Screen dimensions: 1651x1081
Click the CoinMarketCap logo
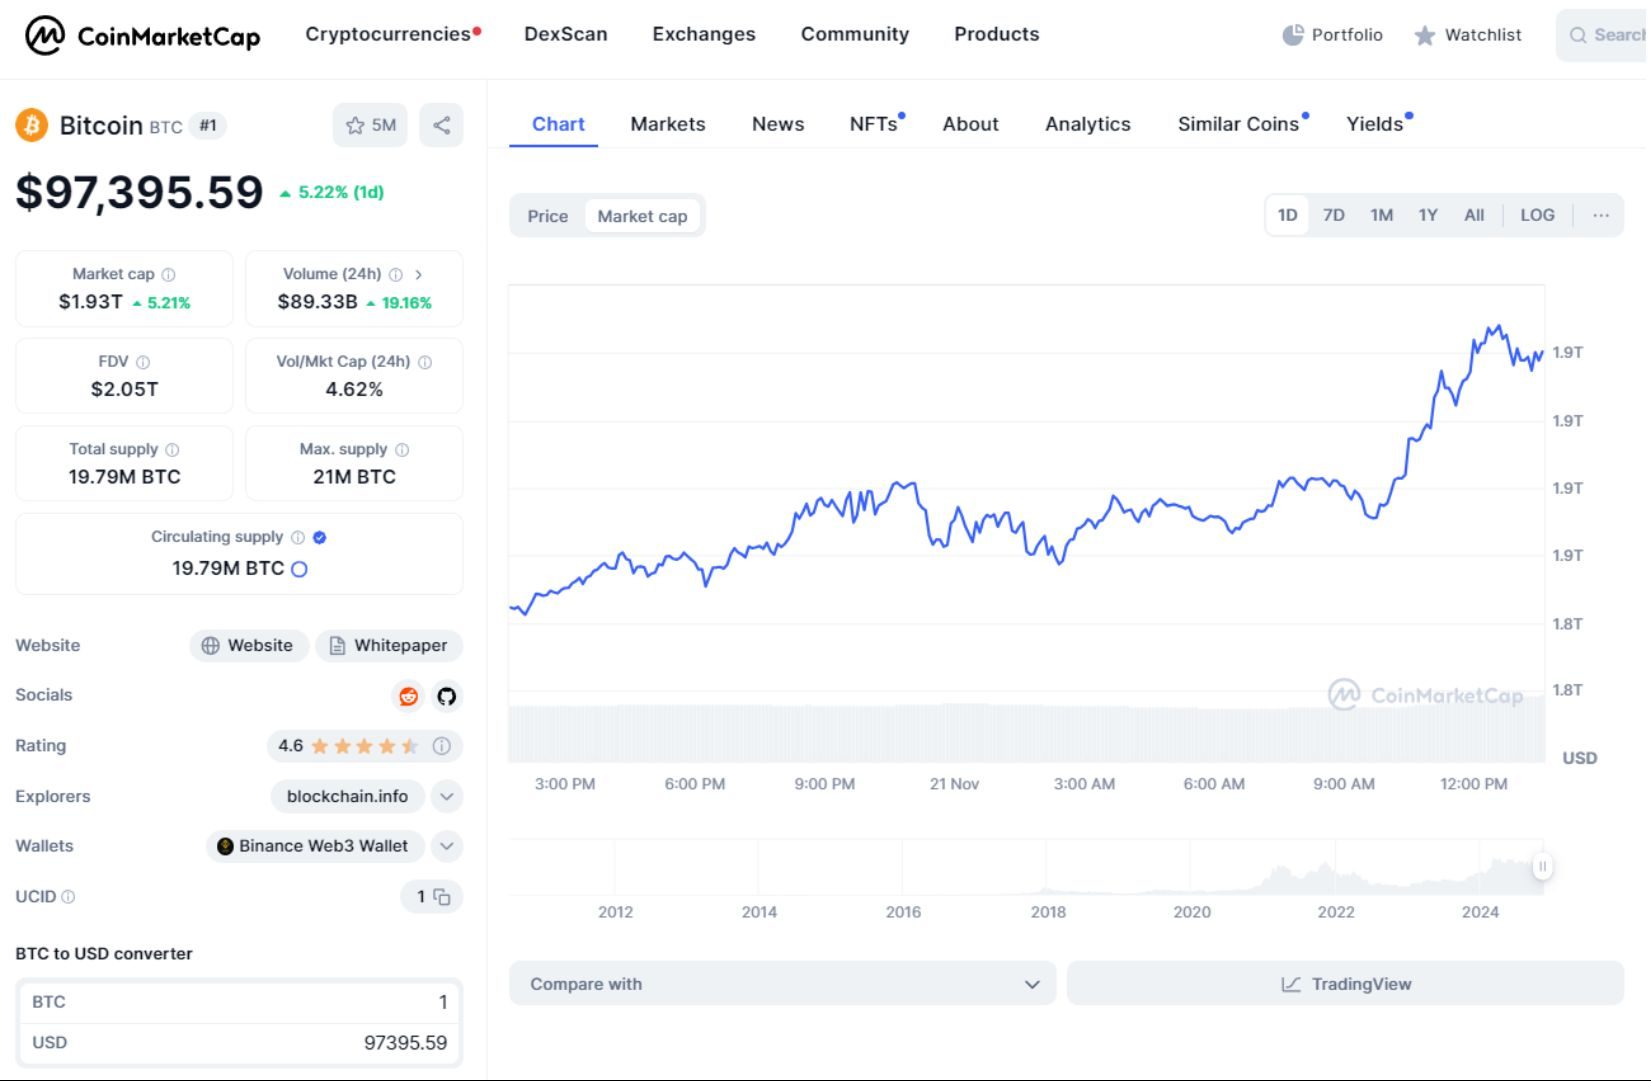tap(143, 35)
